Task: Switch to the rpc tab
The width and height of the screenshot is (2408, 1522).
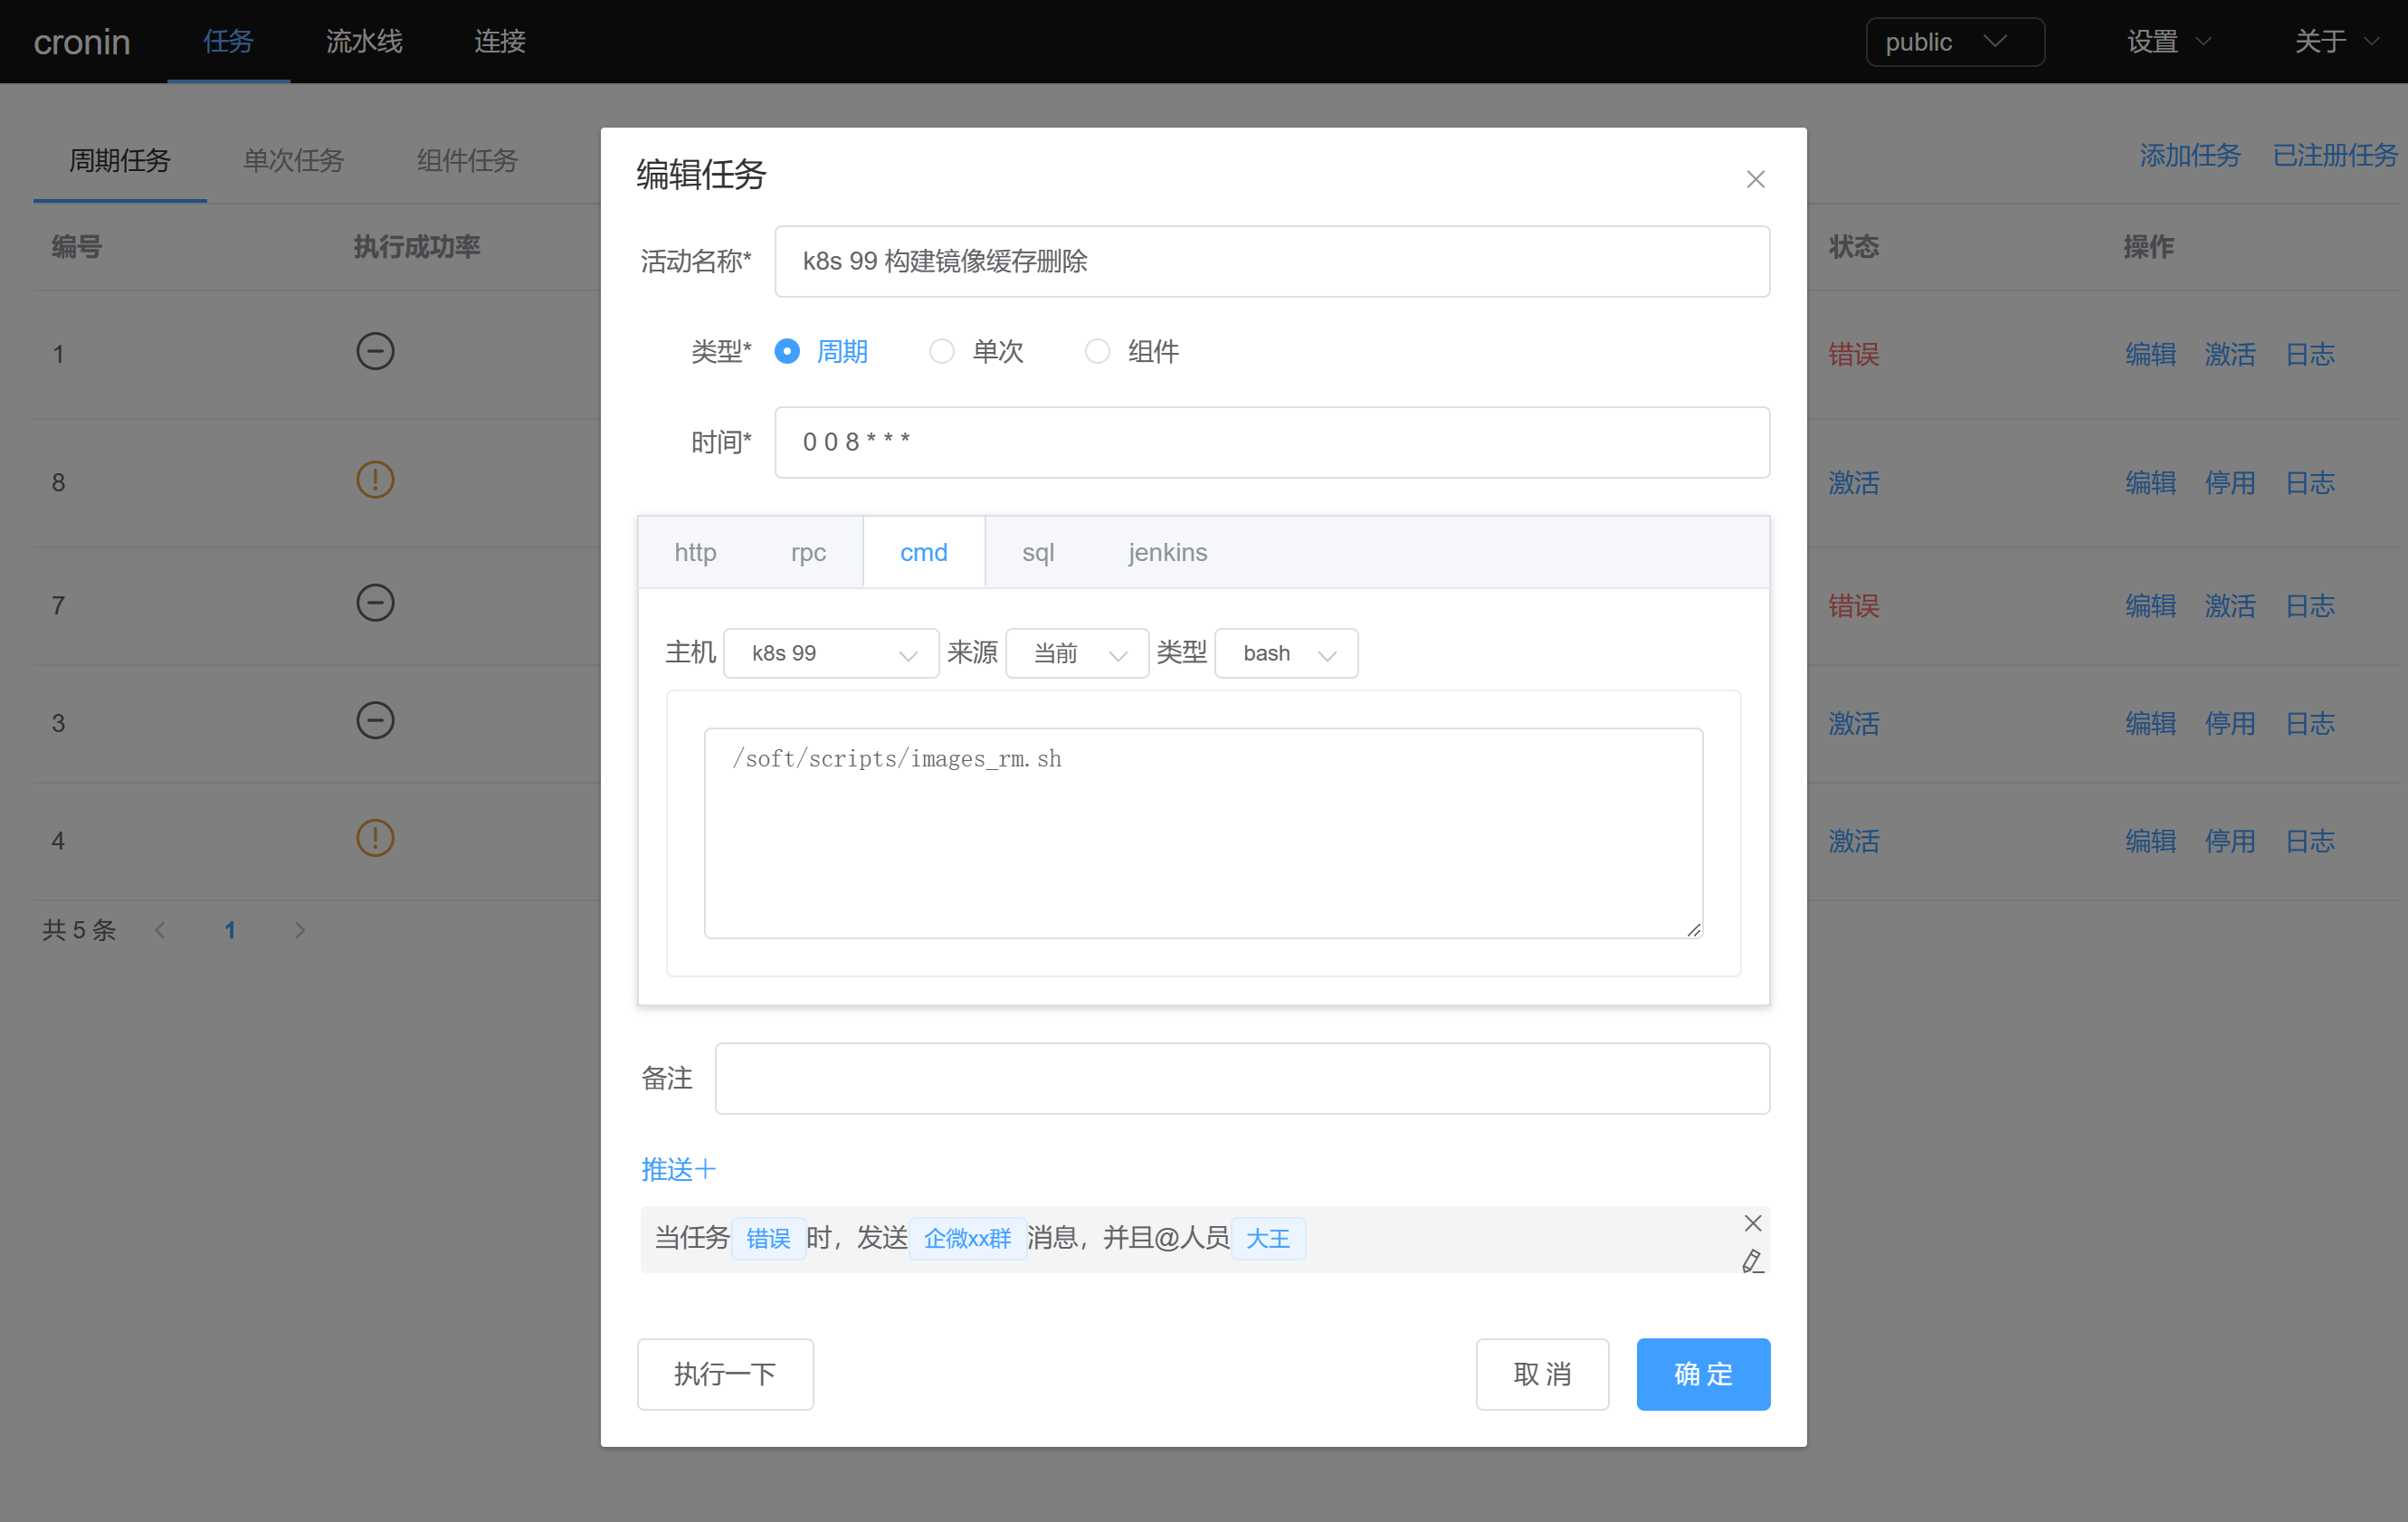Action: point(808,552)
